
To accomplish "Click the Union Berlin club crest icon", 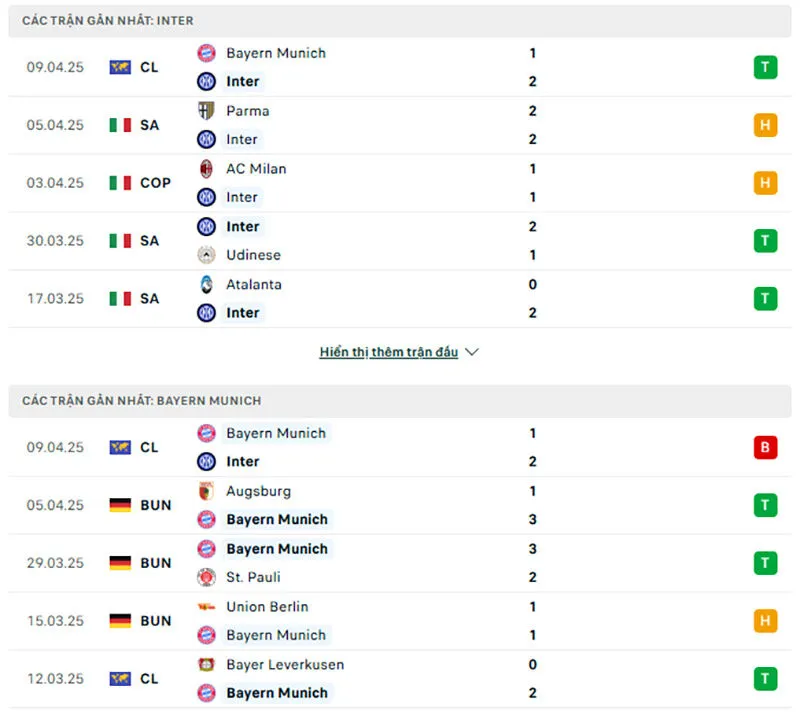I will [x=206, y=607].
